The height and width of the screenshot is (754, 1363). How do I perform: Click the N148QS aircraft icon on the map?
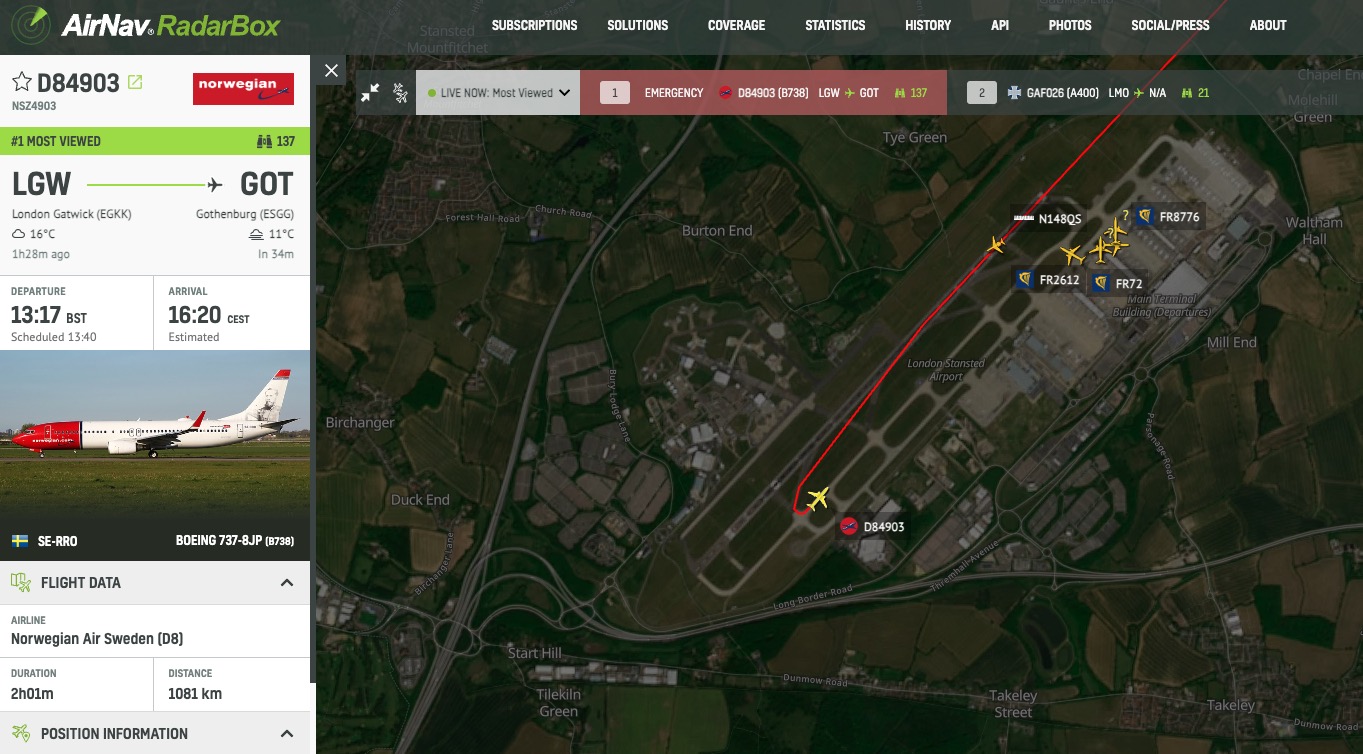[995, 245]
